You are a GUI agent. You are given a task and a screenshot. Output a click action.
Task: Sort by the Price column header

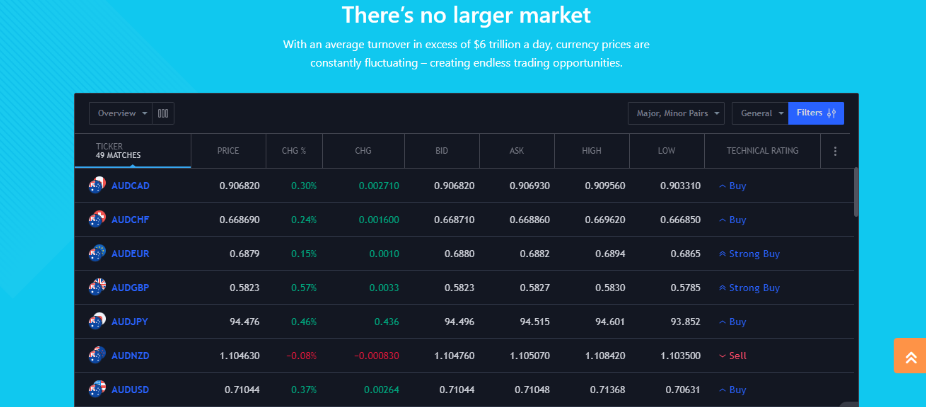pos(228,151)
